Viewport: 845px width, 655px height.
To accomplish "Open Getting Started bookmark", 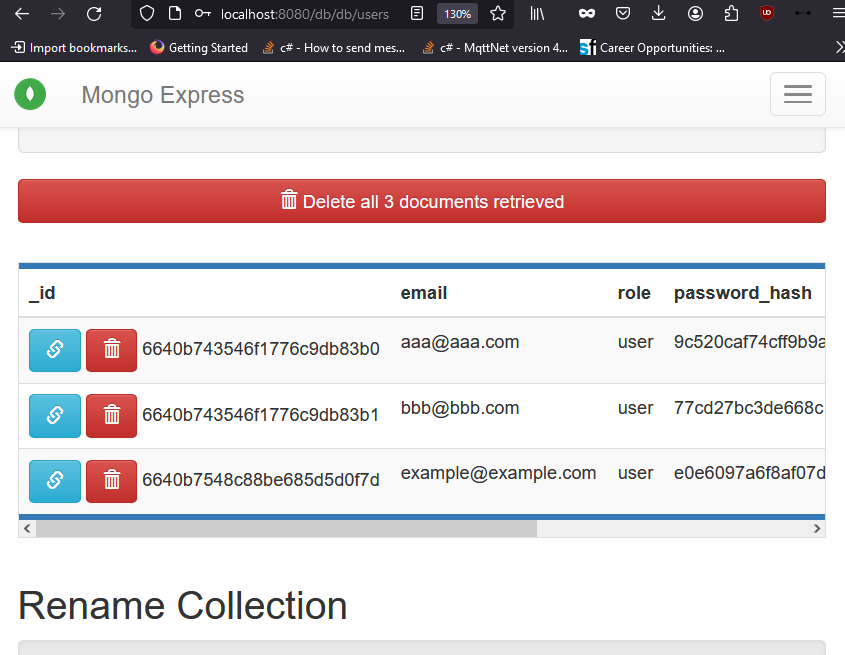I will point(199,48).
